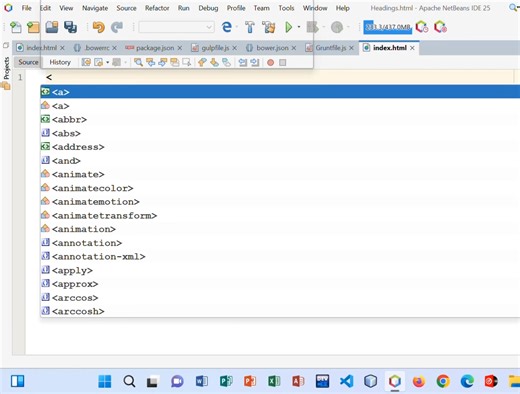This screenshot has width=520, height=394.
Task: Close the active index.html tab
Action: [412, 48]
